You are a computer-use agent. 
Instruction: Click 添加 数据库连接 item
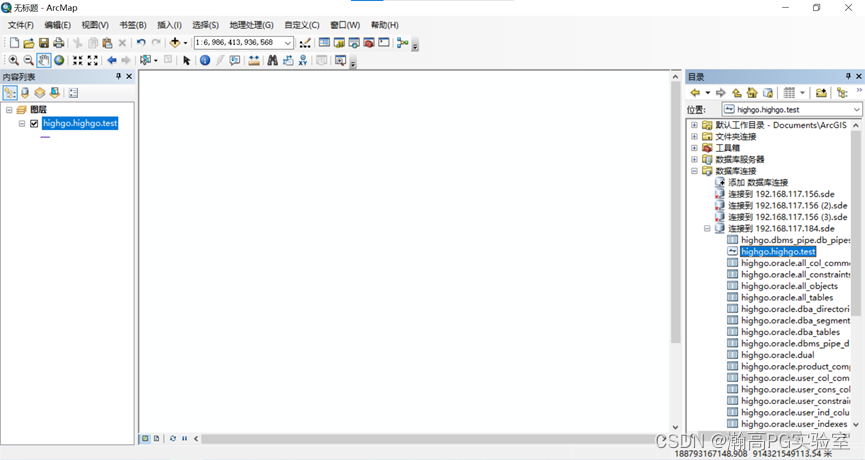tap(758, 183)
